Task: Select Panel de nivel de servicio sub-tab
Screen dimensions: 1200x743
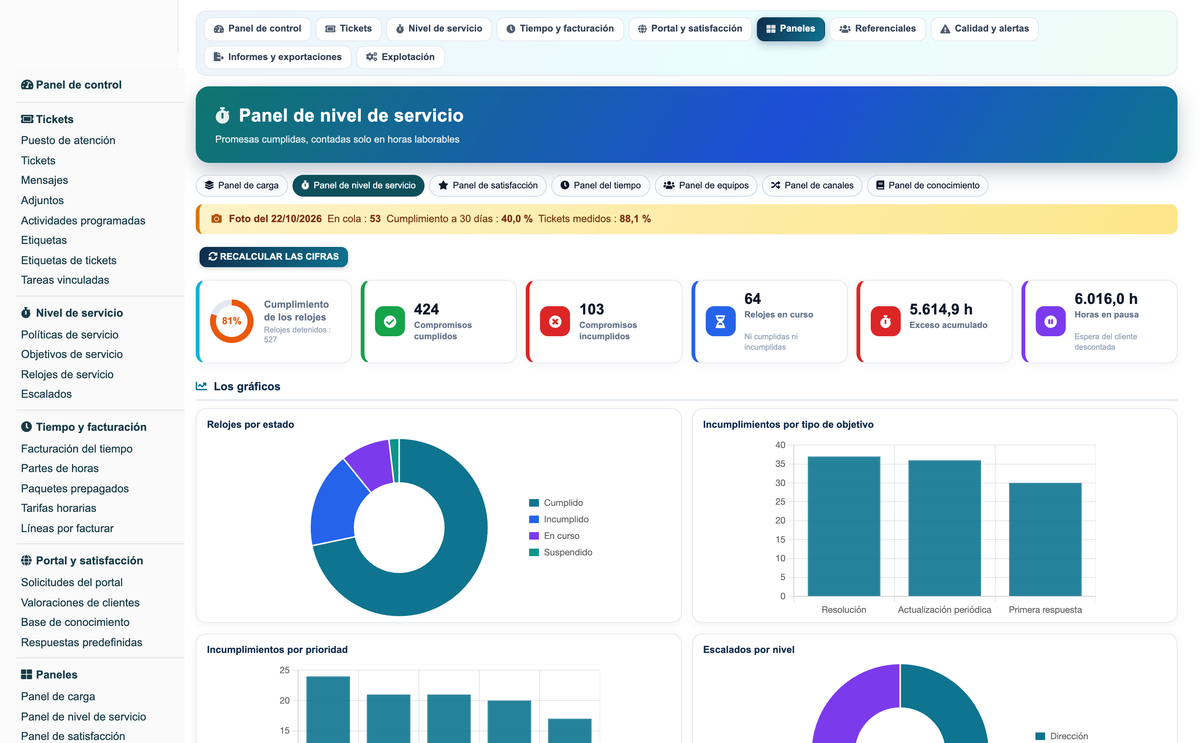Action: click(x=358, y=185)
